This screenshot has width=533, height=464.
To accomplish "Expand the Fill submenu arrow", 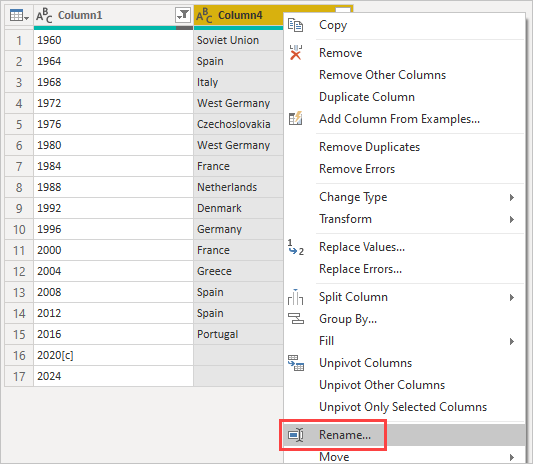I will pos(512,341).
